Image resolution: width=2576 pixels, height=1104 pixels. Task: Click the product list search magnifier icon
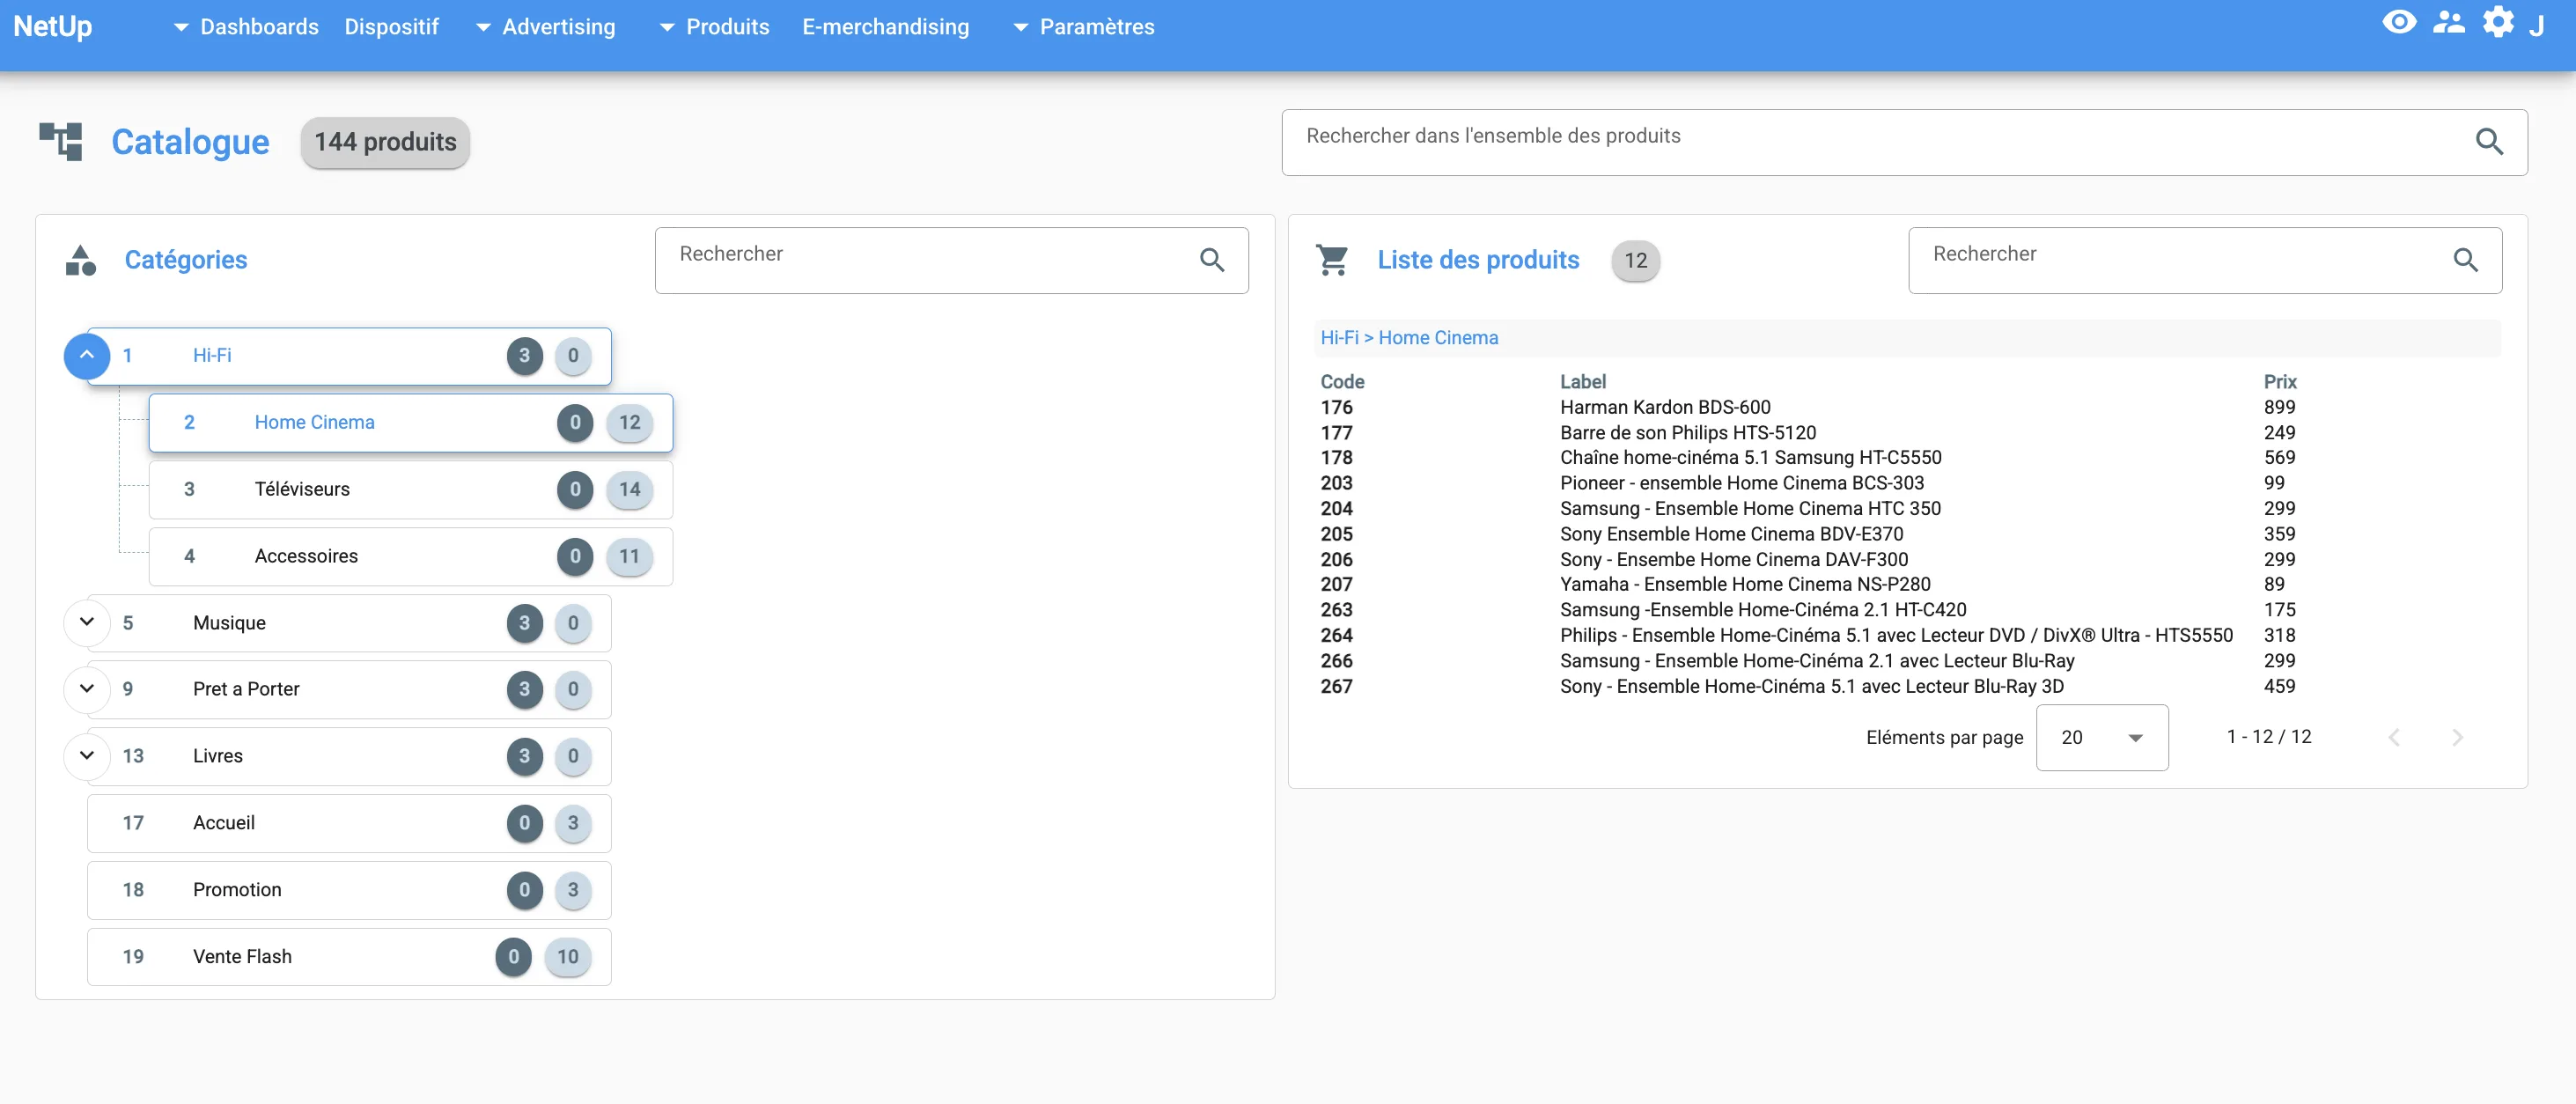pyautogui.click(x=2465, y=260)
